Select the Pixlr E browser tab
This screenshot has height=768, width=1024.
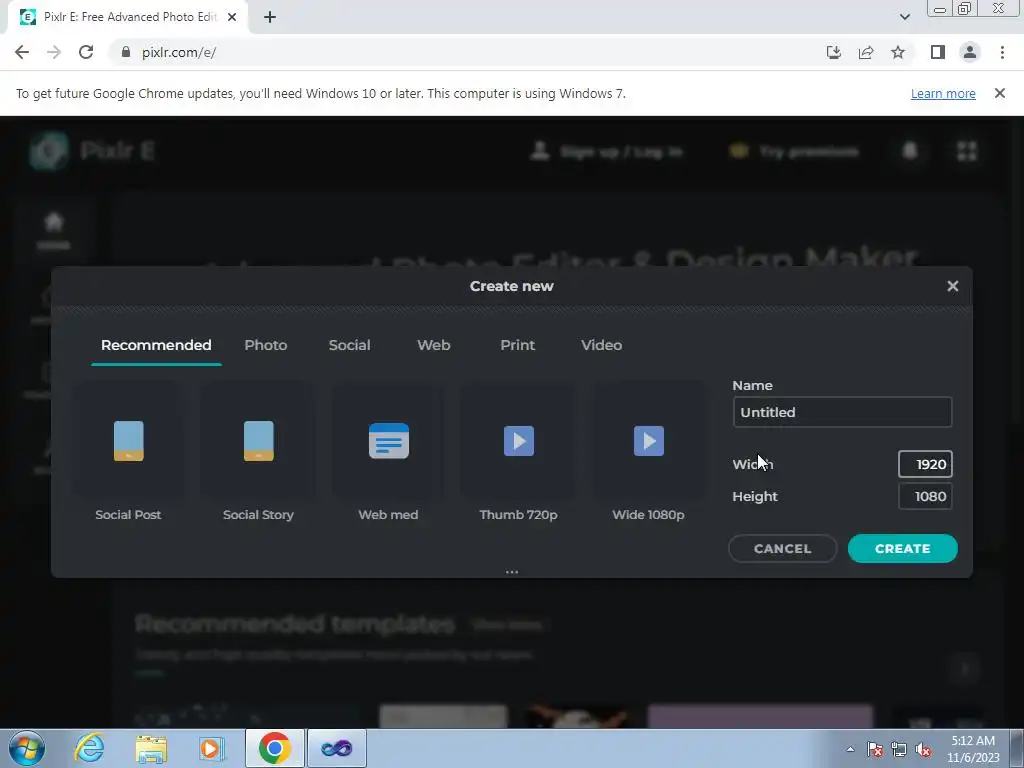pos(127,17)
